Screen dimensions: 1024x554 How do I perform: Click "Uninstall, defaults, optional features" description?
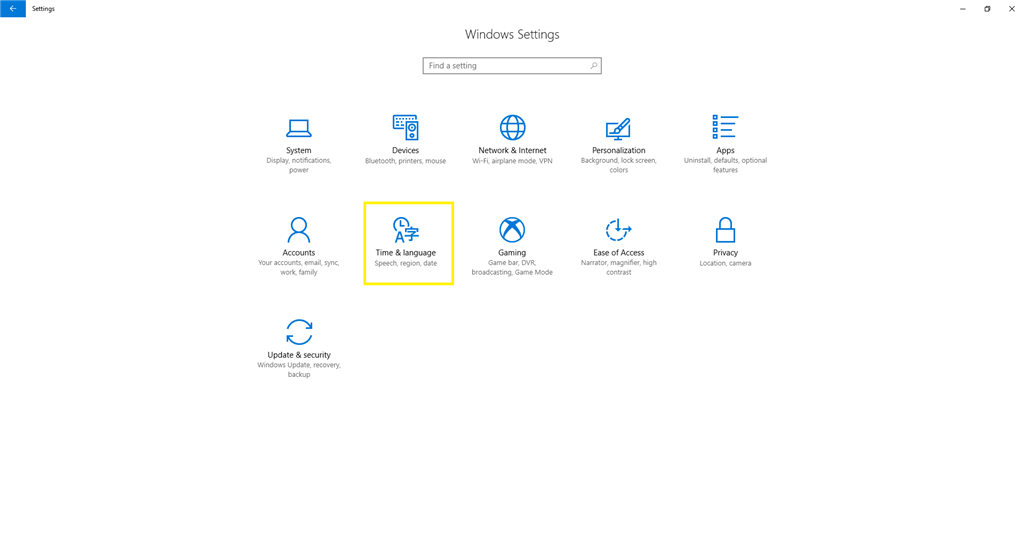[x=725, y=165]
